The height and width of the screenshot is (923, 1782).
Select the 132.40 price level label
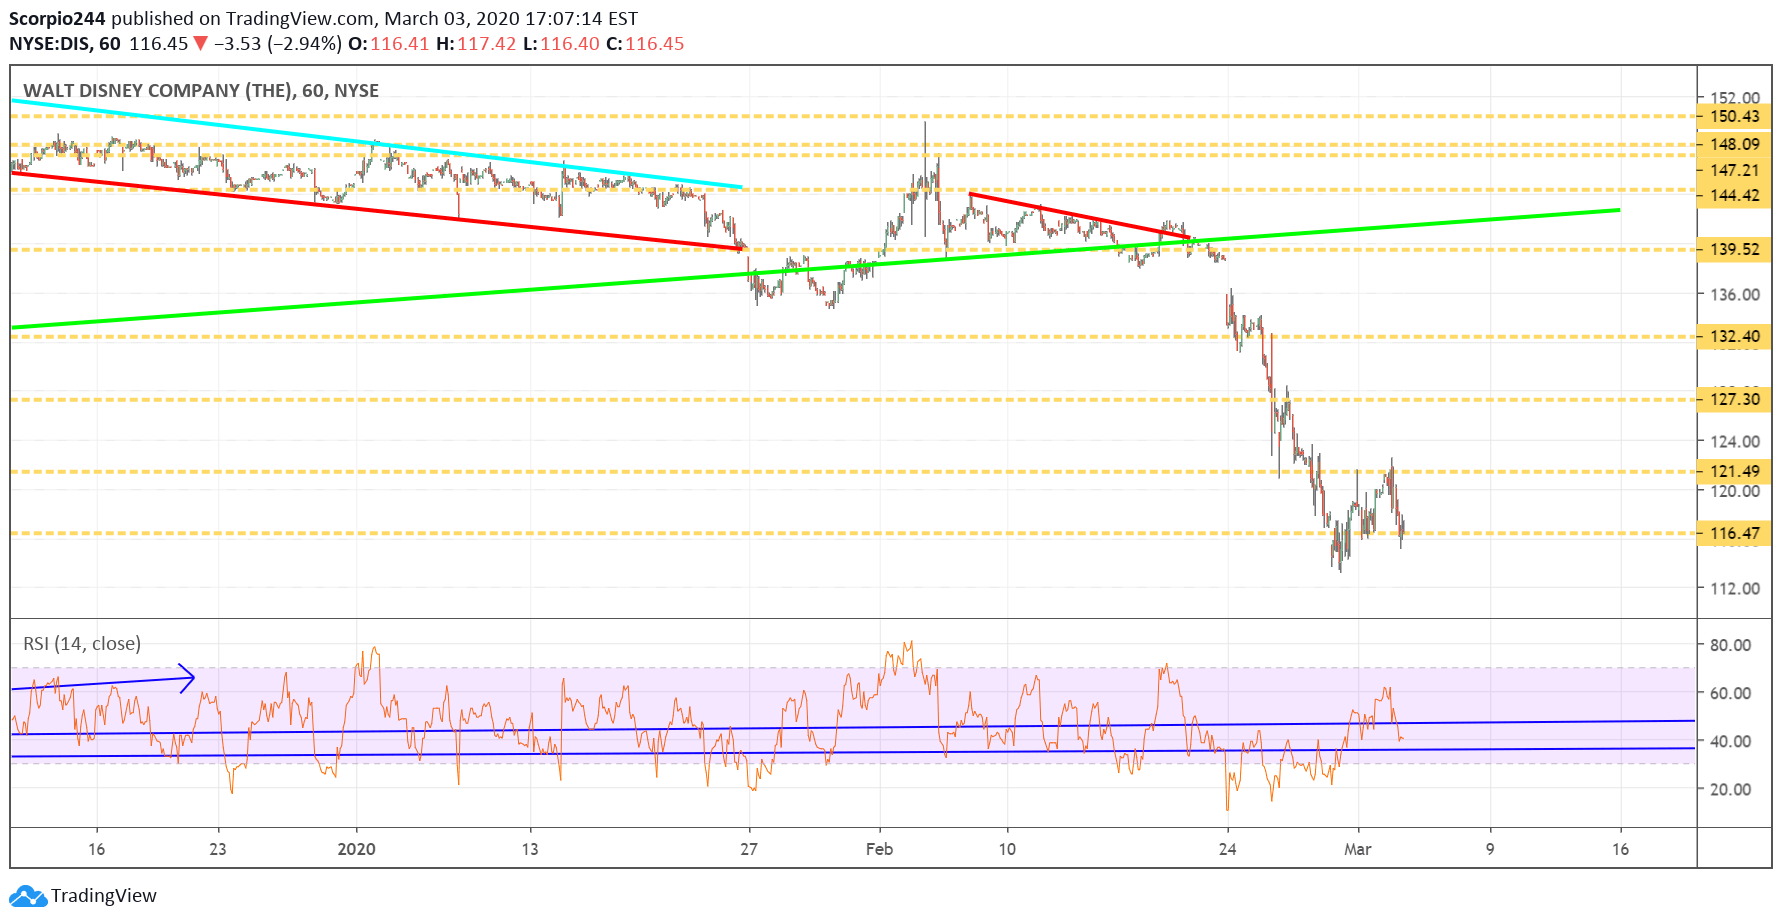tap(1734, 336)
